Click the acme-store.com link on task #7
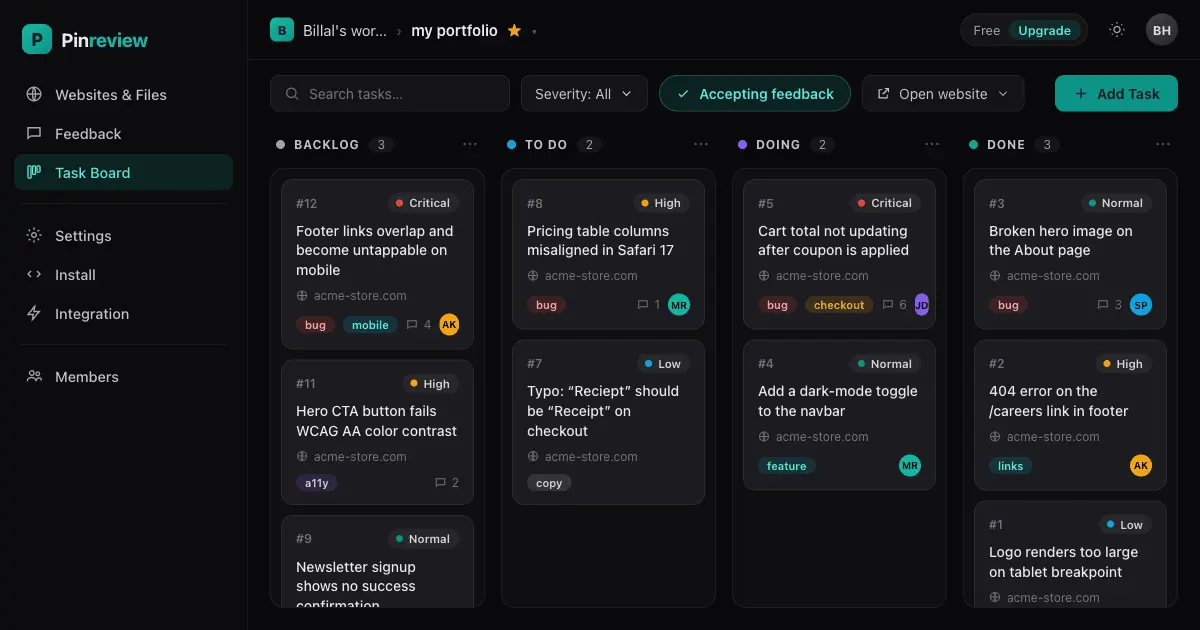This screenshot has height=630, width=1200. [591, 457]
